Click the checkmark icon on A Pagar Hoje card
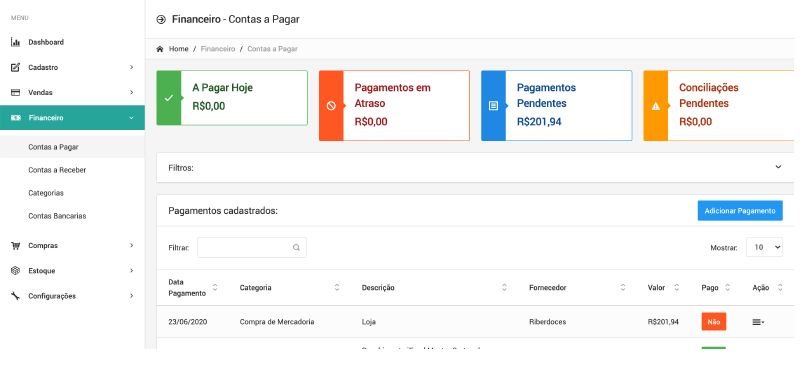 pos(169,98)
